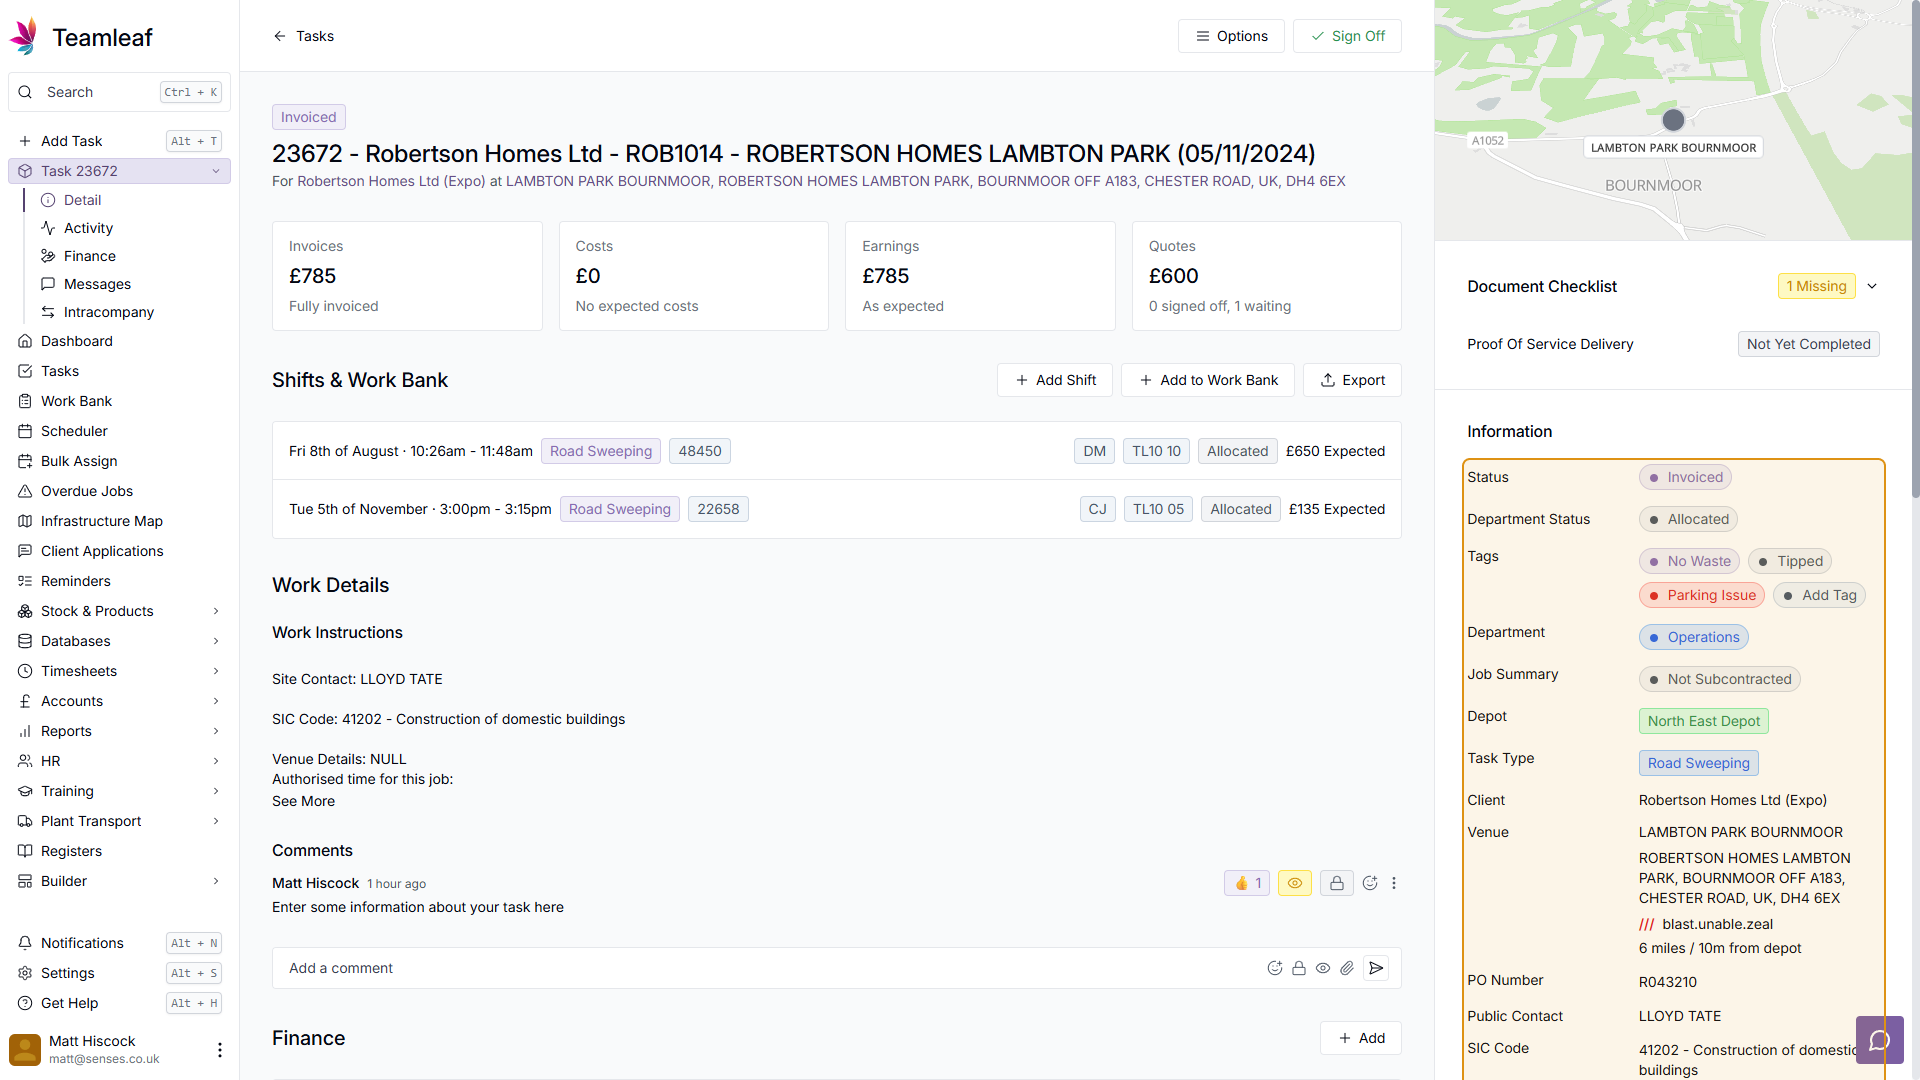1920x1080 pixels.
Task: Toggle the Parking Issue tag
Action: point(1702,595)
